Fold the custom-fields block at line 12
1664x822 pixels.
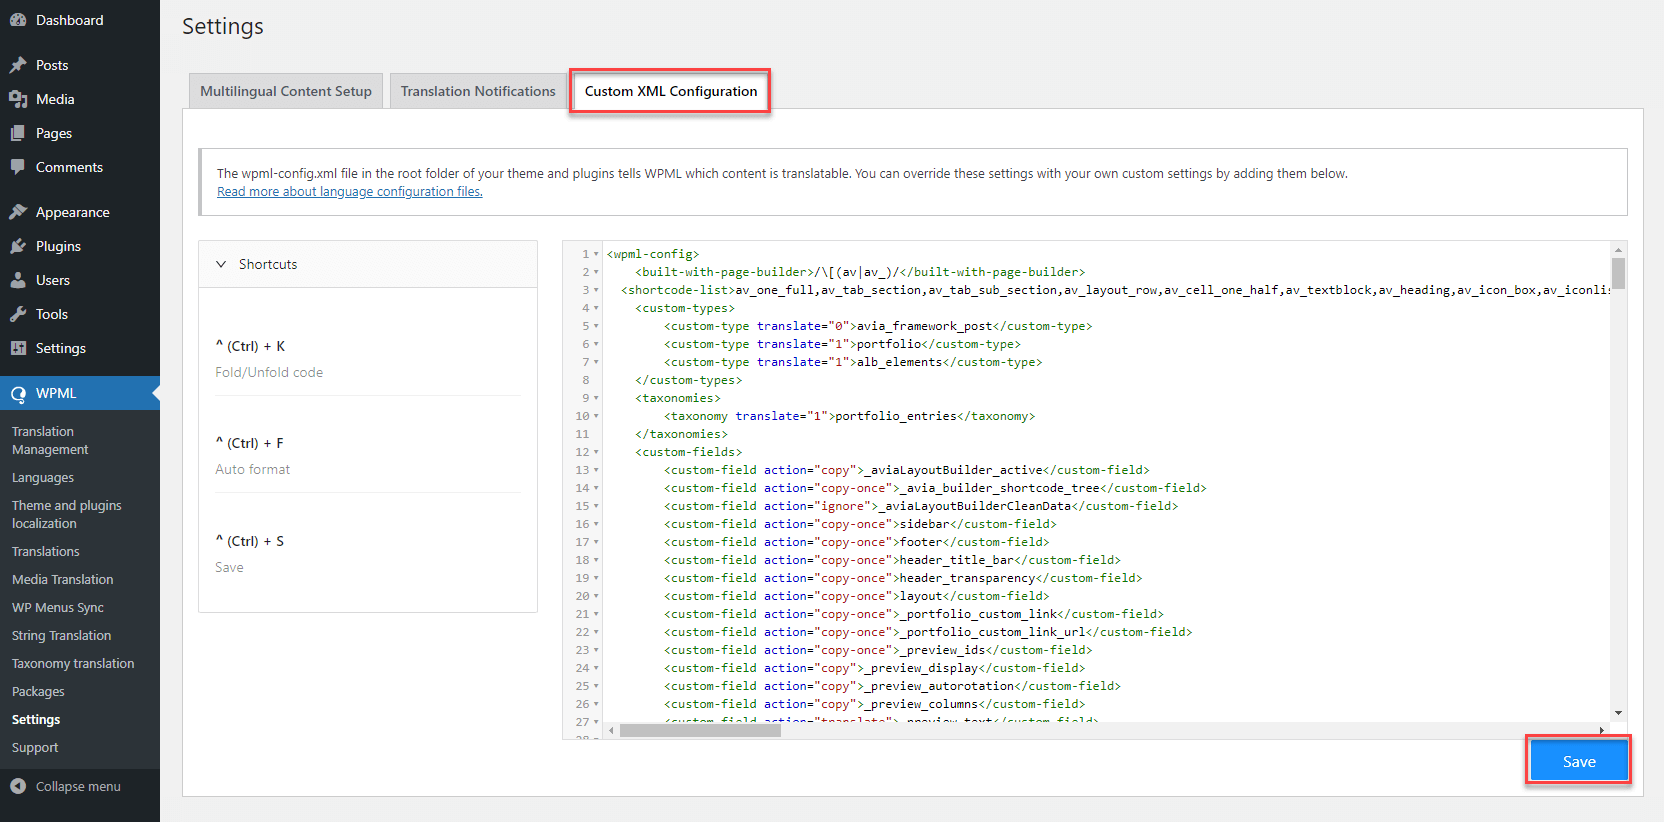pyautogui.click(x=597, y=452)
